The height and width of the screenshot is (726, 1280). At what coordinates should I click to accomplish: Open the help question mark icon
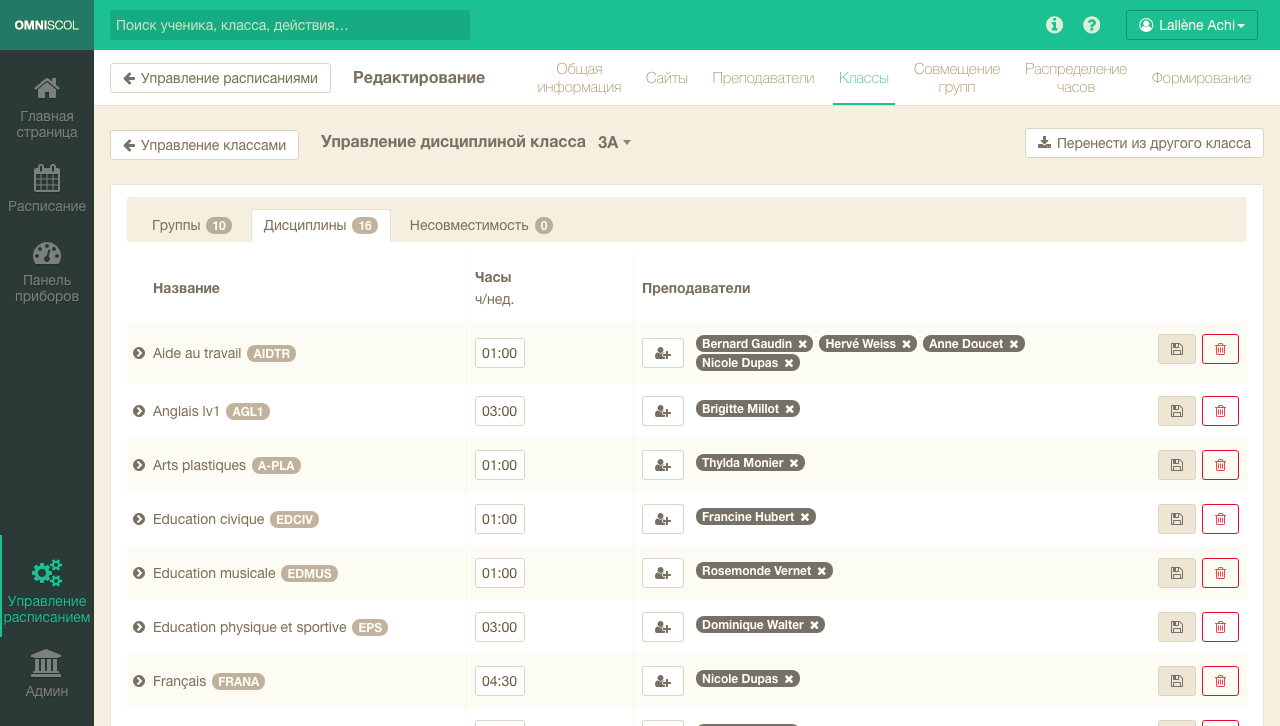(x=1092, y=25)
